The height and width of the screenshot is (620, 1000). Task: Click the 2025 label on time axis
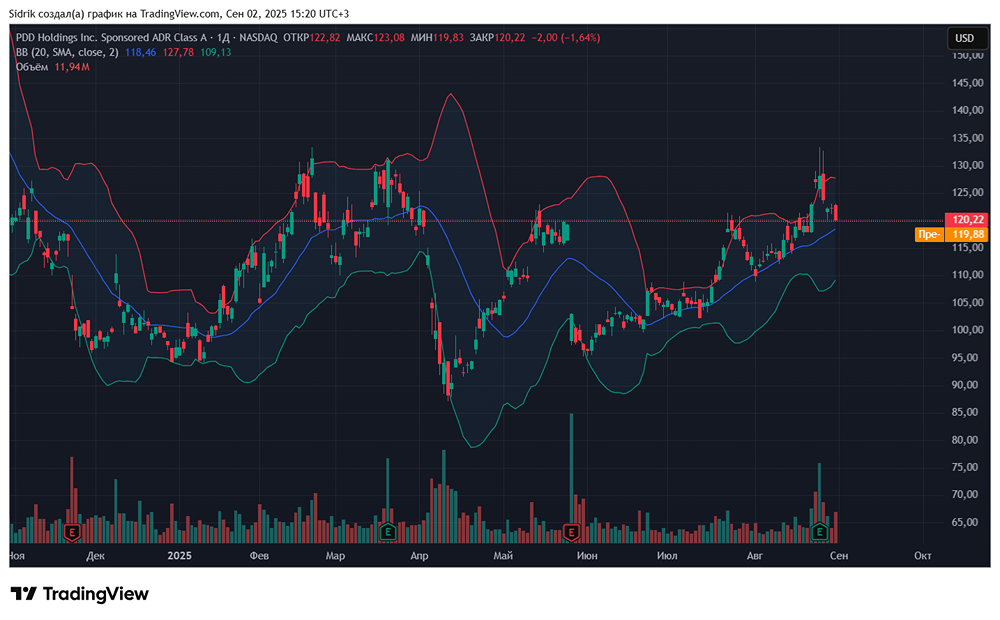pyautogui.click(x=180, y=555)
